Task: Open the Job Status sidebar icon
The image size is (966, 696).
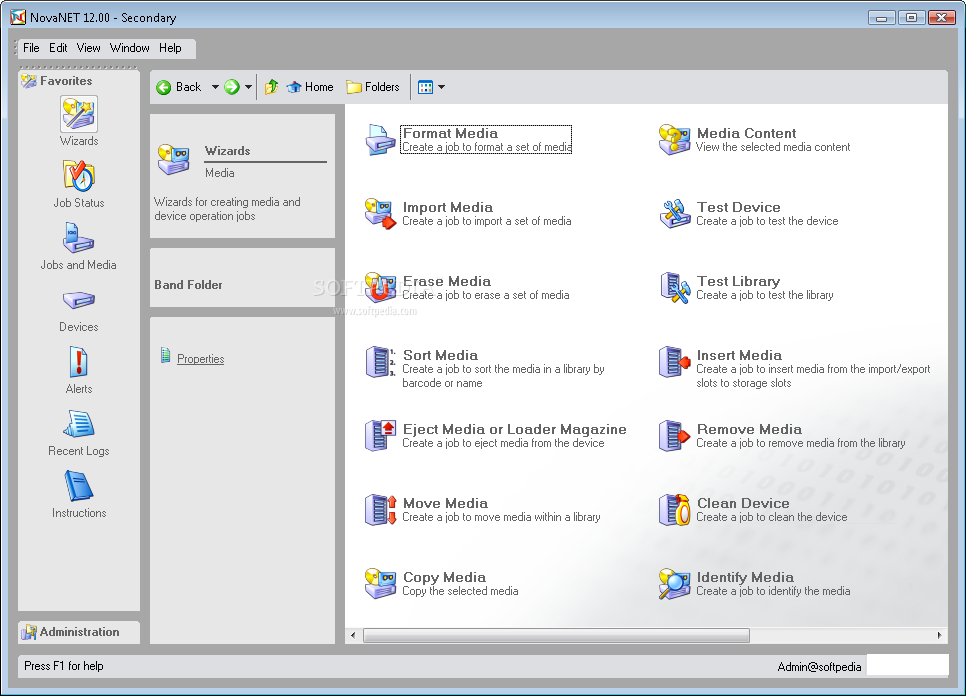Action: pos(79,176)
